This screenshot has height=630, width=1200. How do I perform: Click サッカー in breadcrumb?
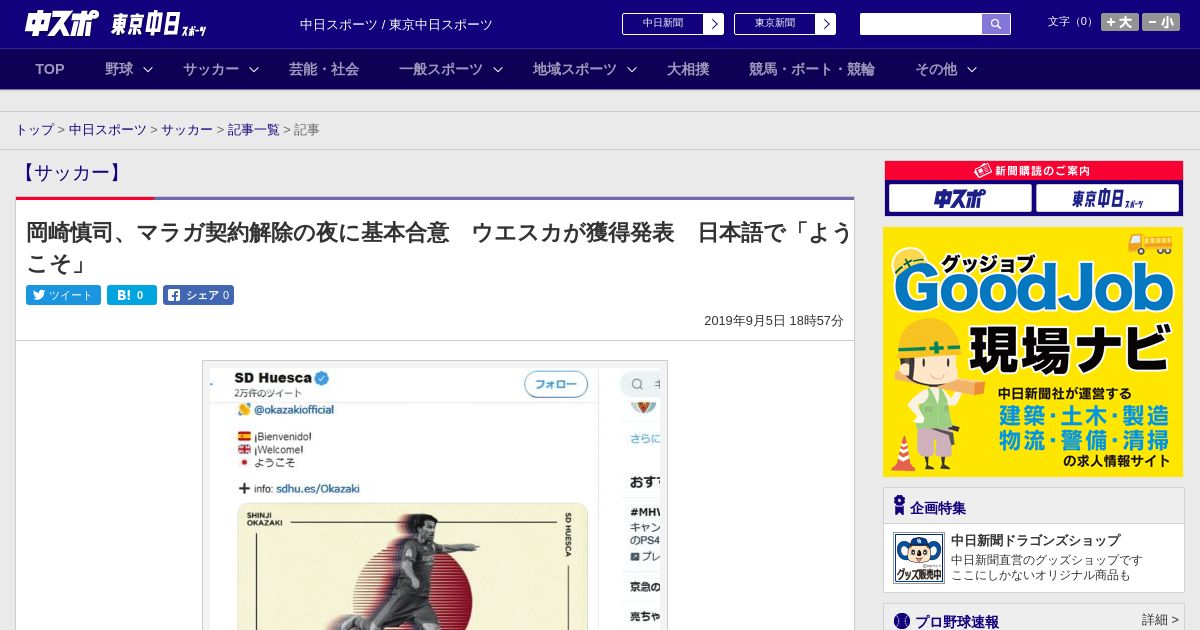click(x=187, y=130)
